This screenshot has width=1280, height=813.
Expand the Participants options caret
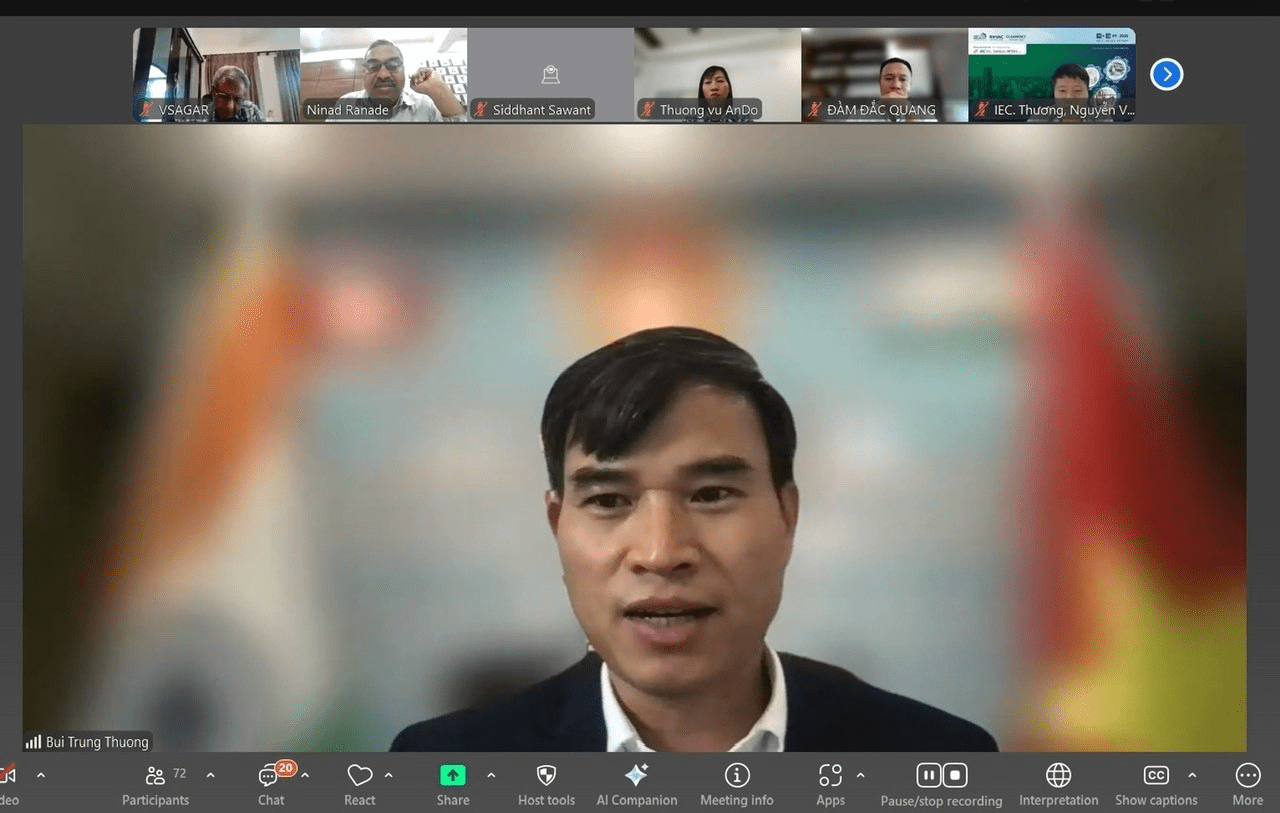tap(210, 775)
